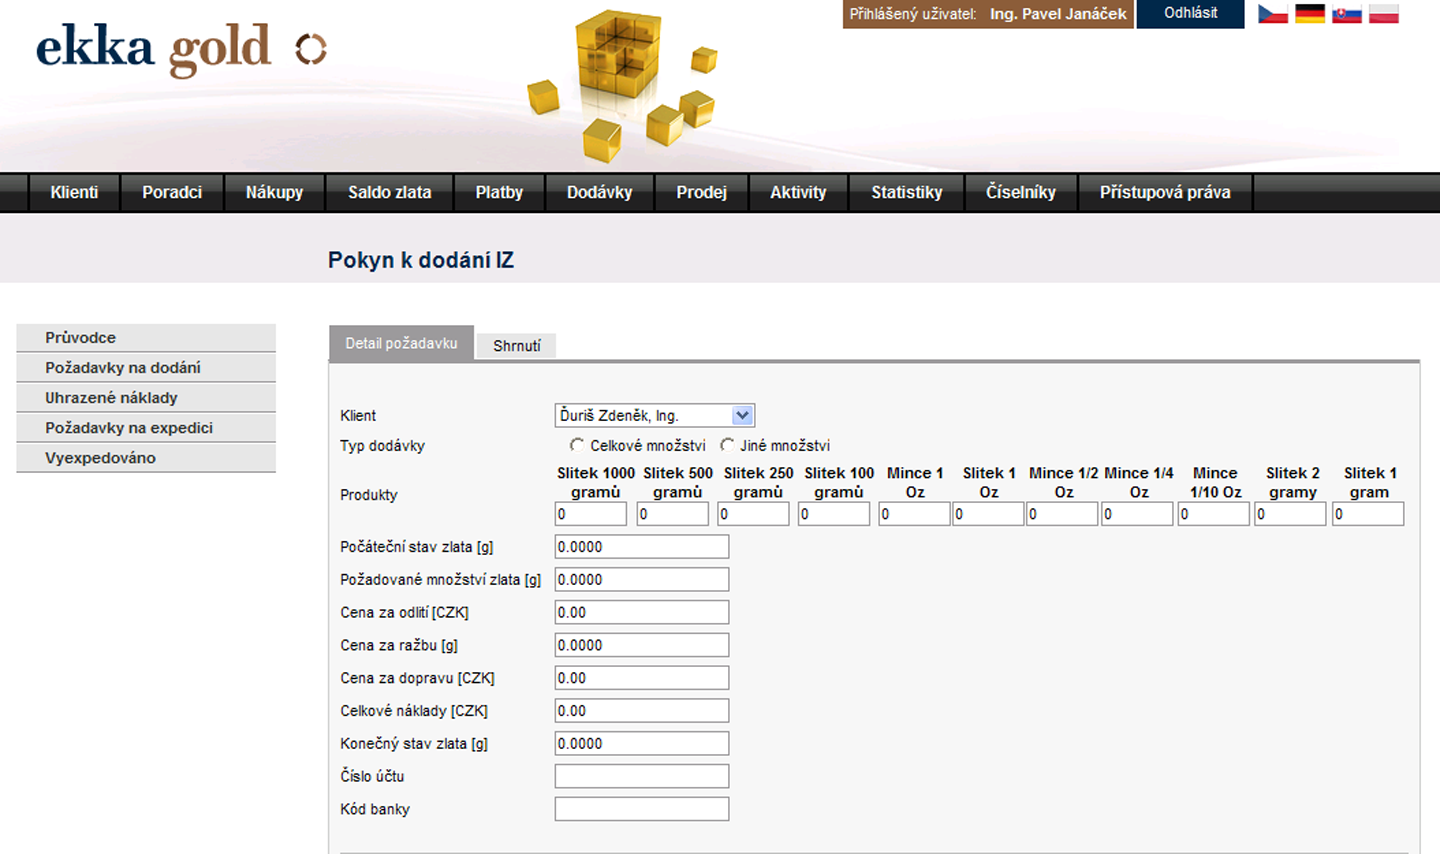Open the Dodávky menu

point(600,192)
